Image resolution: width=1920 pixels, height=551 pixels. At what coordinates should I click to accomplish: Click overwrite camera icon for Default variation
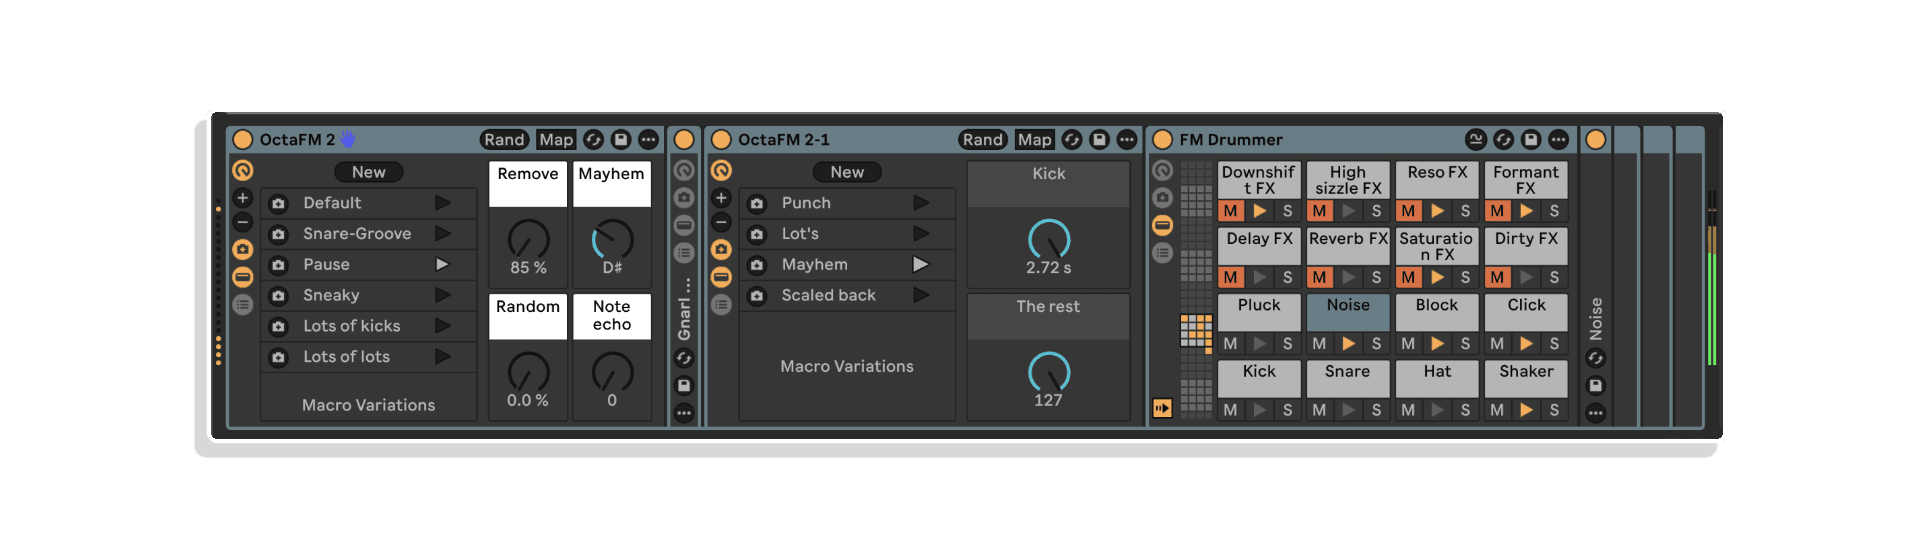[x=279, y=203]
